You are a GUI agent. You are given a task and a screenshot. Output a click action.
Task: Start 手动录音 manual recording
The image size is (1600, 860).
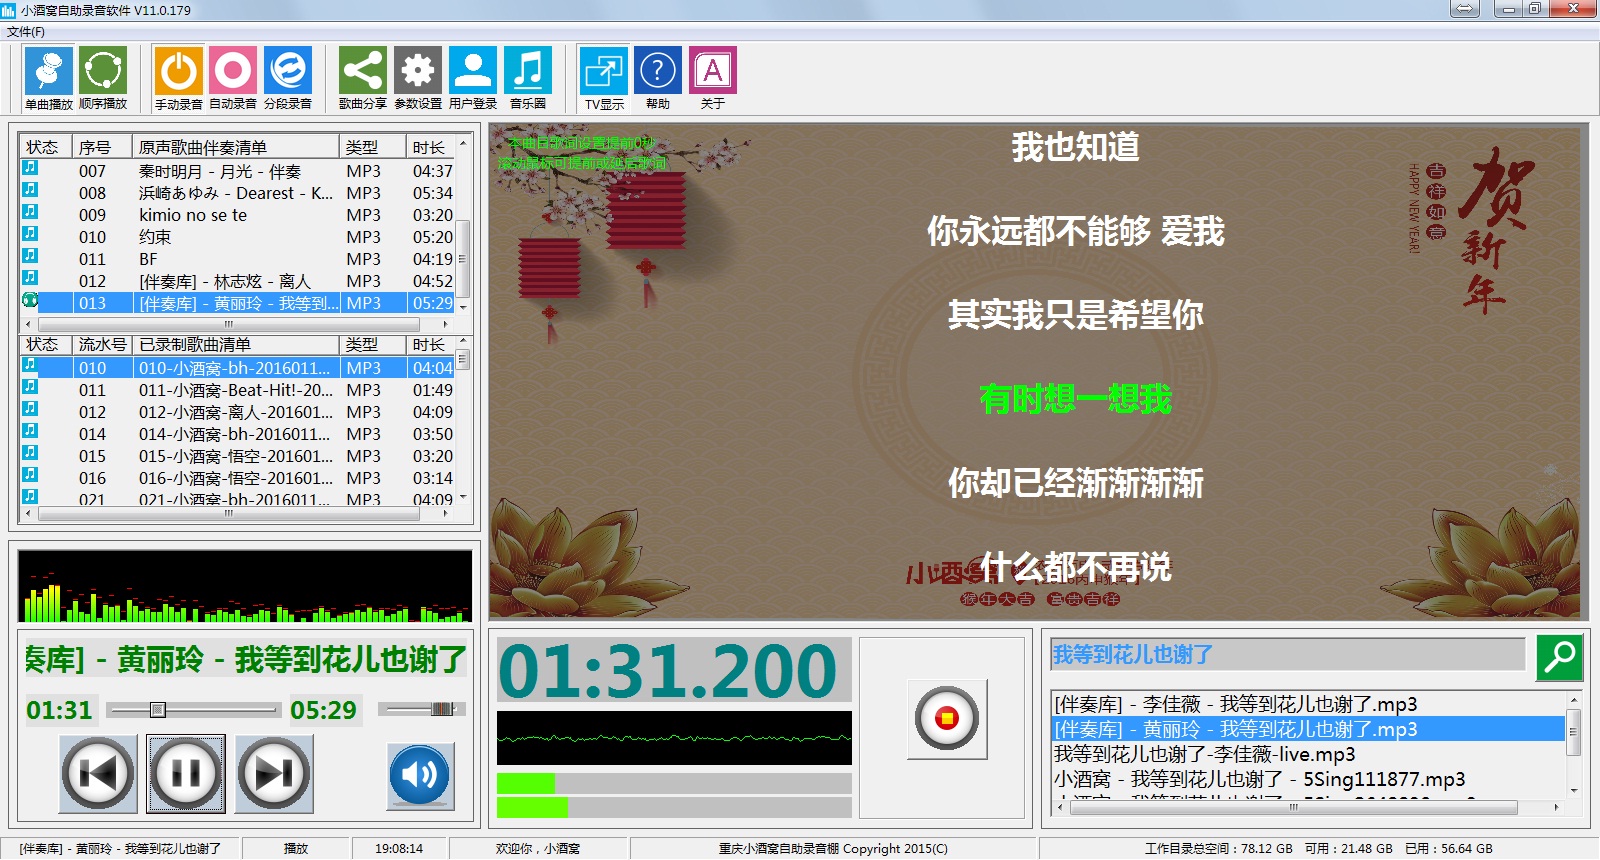pos(178,72)
